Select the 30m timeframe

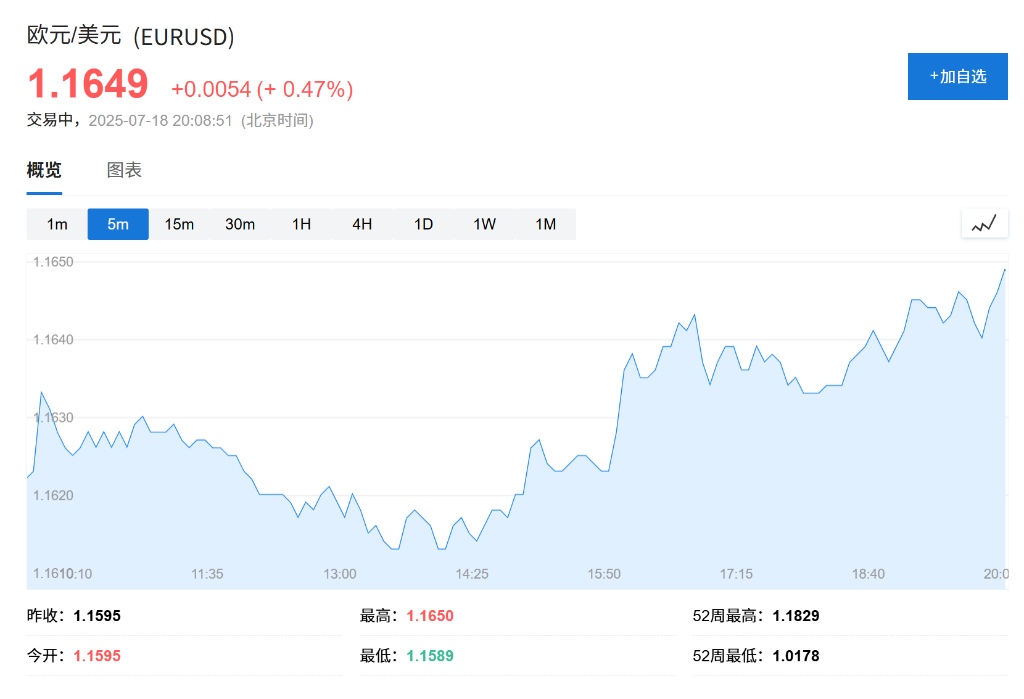240,224
